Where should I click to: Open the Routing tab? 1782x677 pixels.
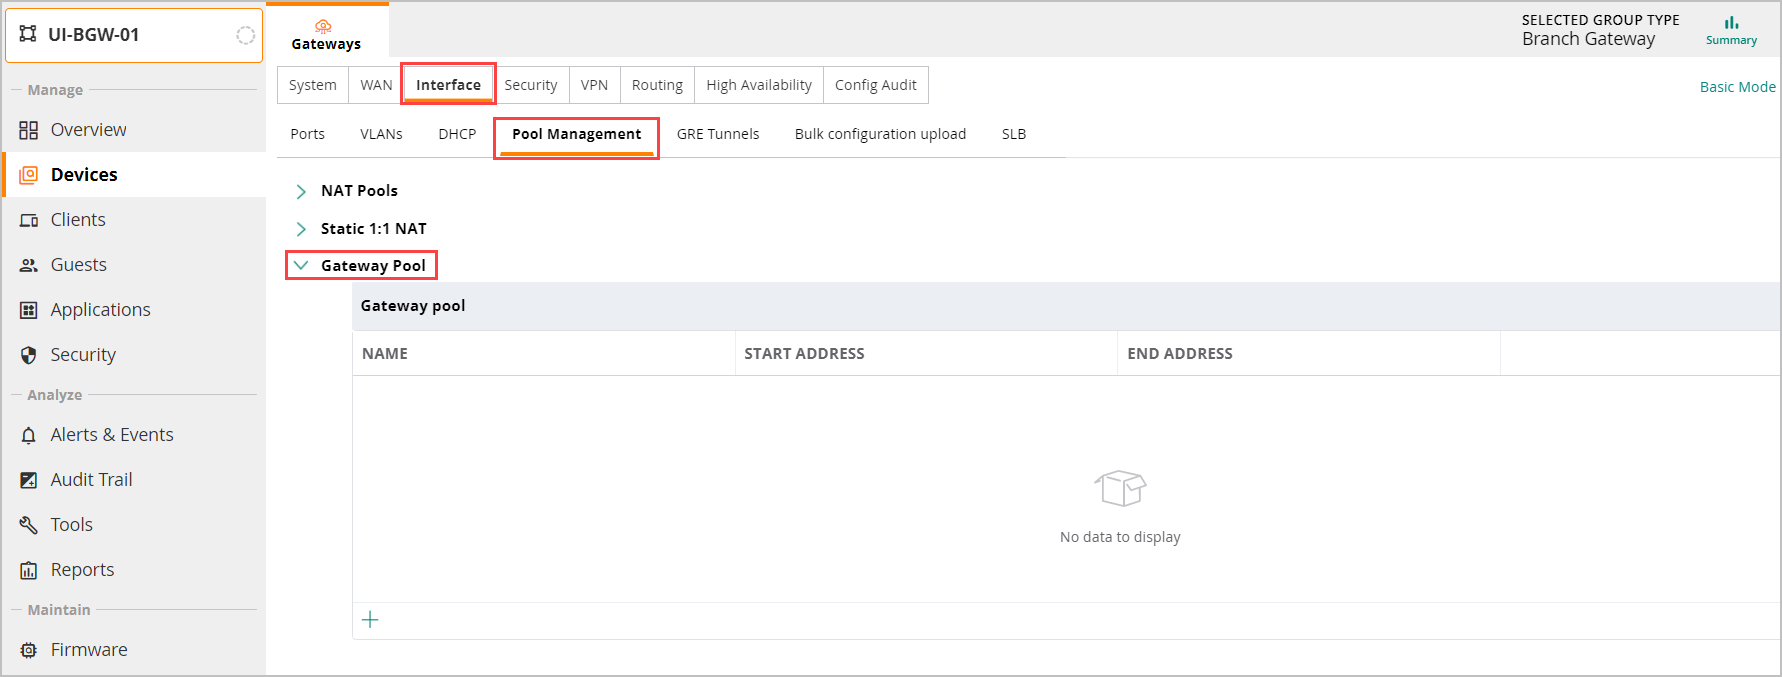(x=657, y=85)
